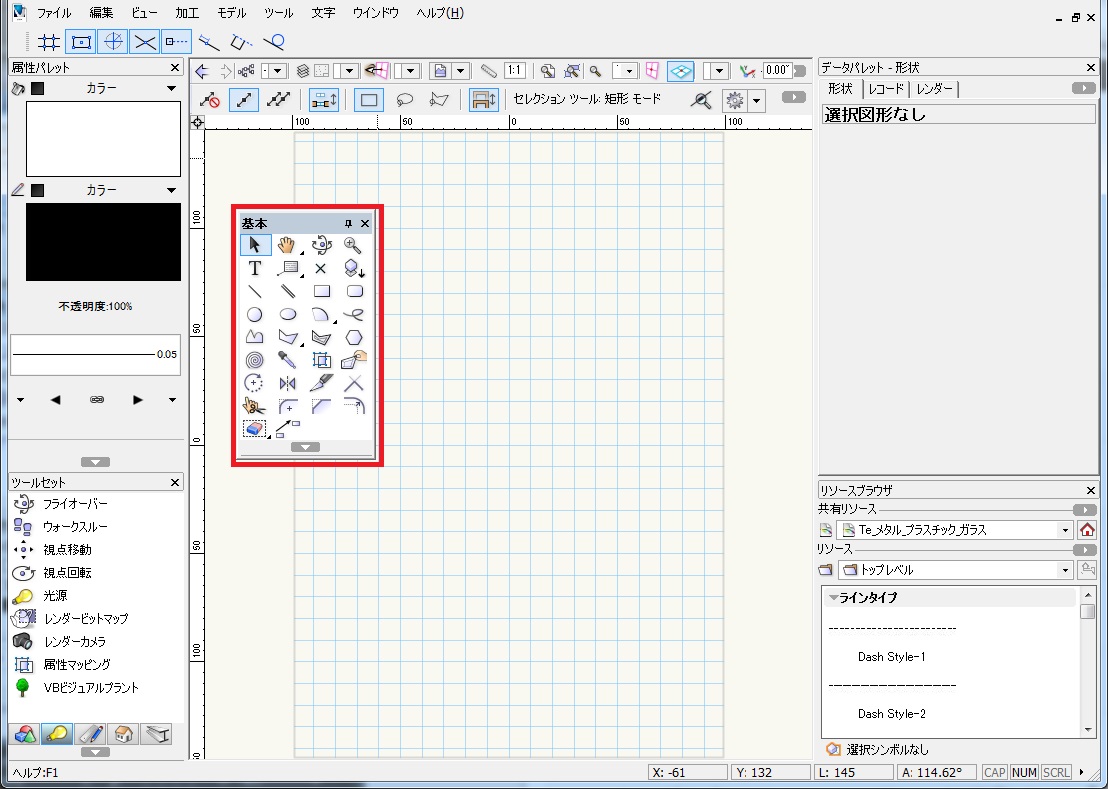The width and height of the screenshot is (1108, 790).
Task: Enable rectangular marquee selection mode
Action: 368,100
